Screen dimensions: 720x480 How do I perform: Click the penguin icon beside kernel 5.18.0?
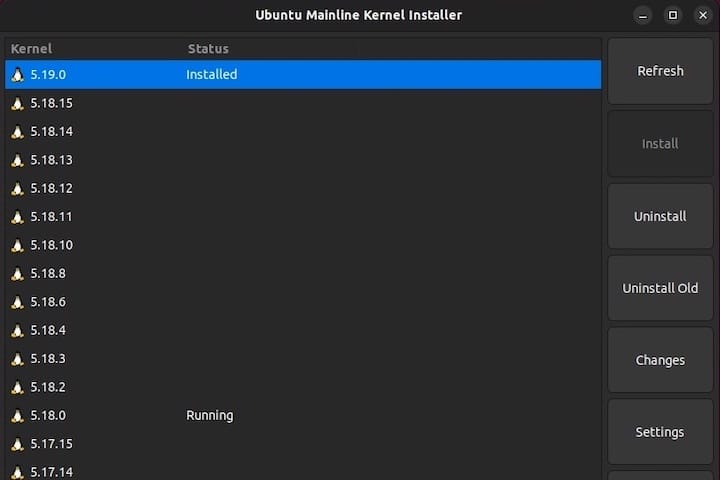click(17, 416)
